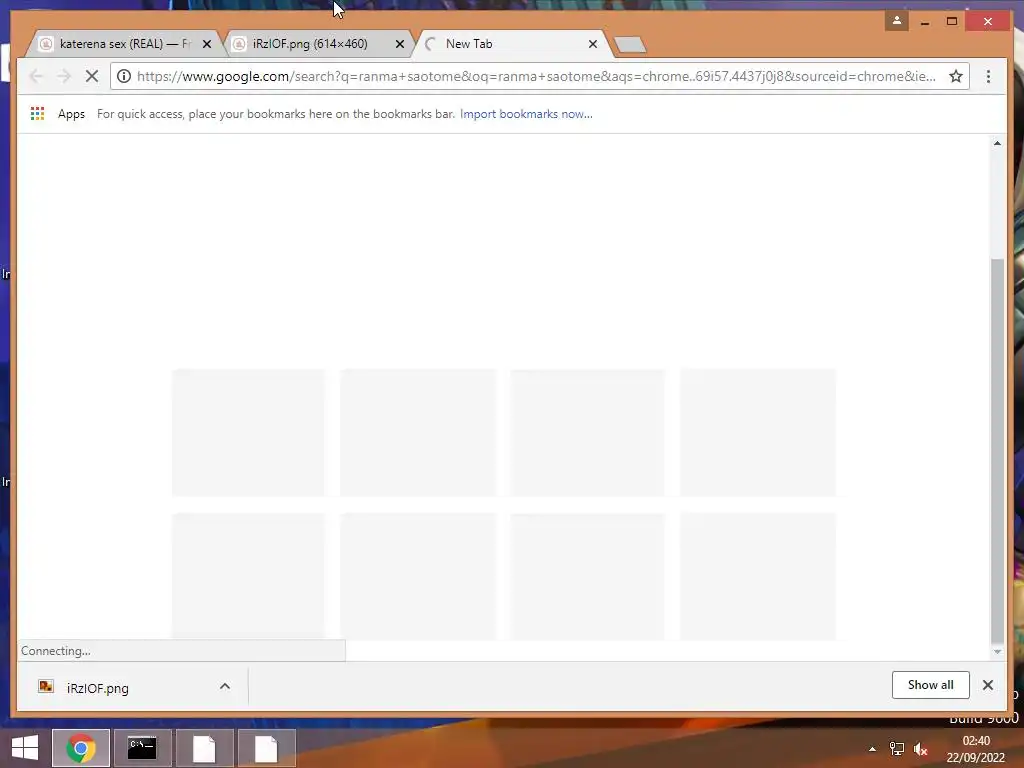Click the vertical scrollbar thumb
The width and height of the screenshot is (1024, 768).
pos(997,451)
